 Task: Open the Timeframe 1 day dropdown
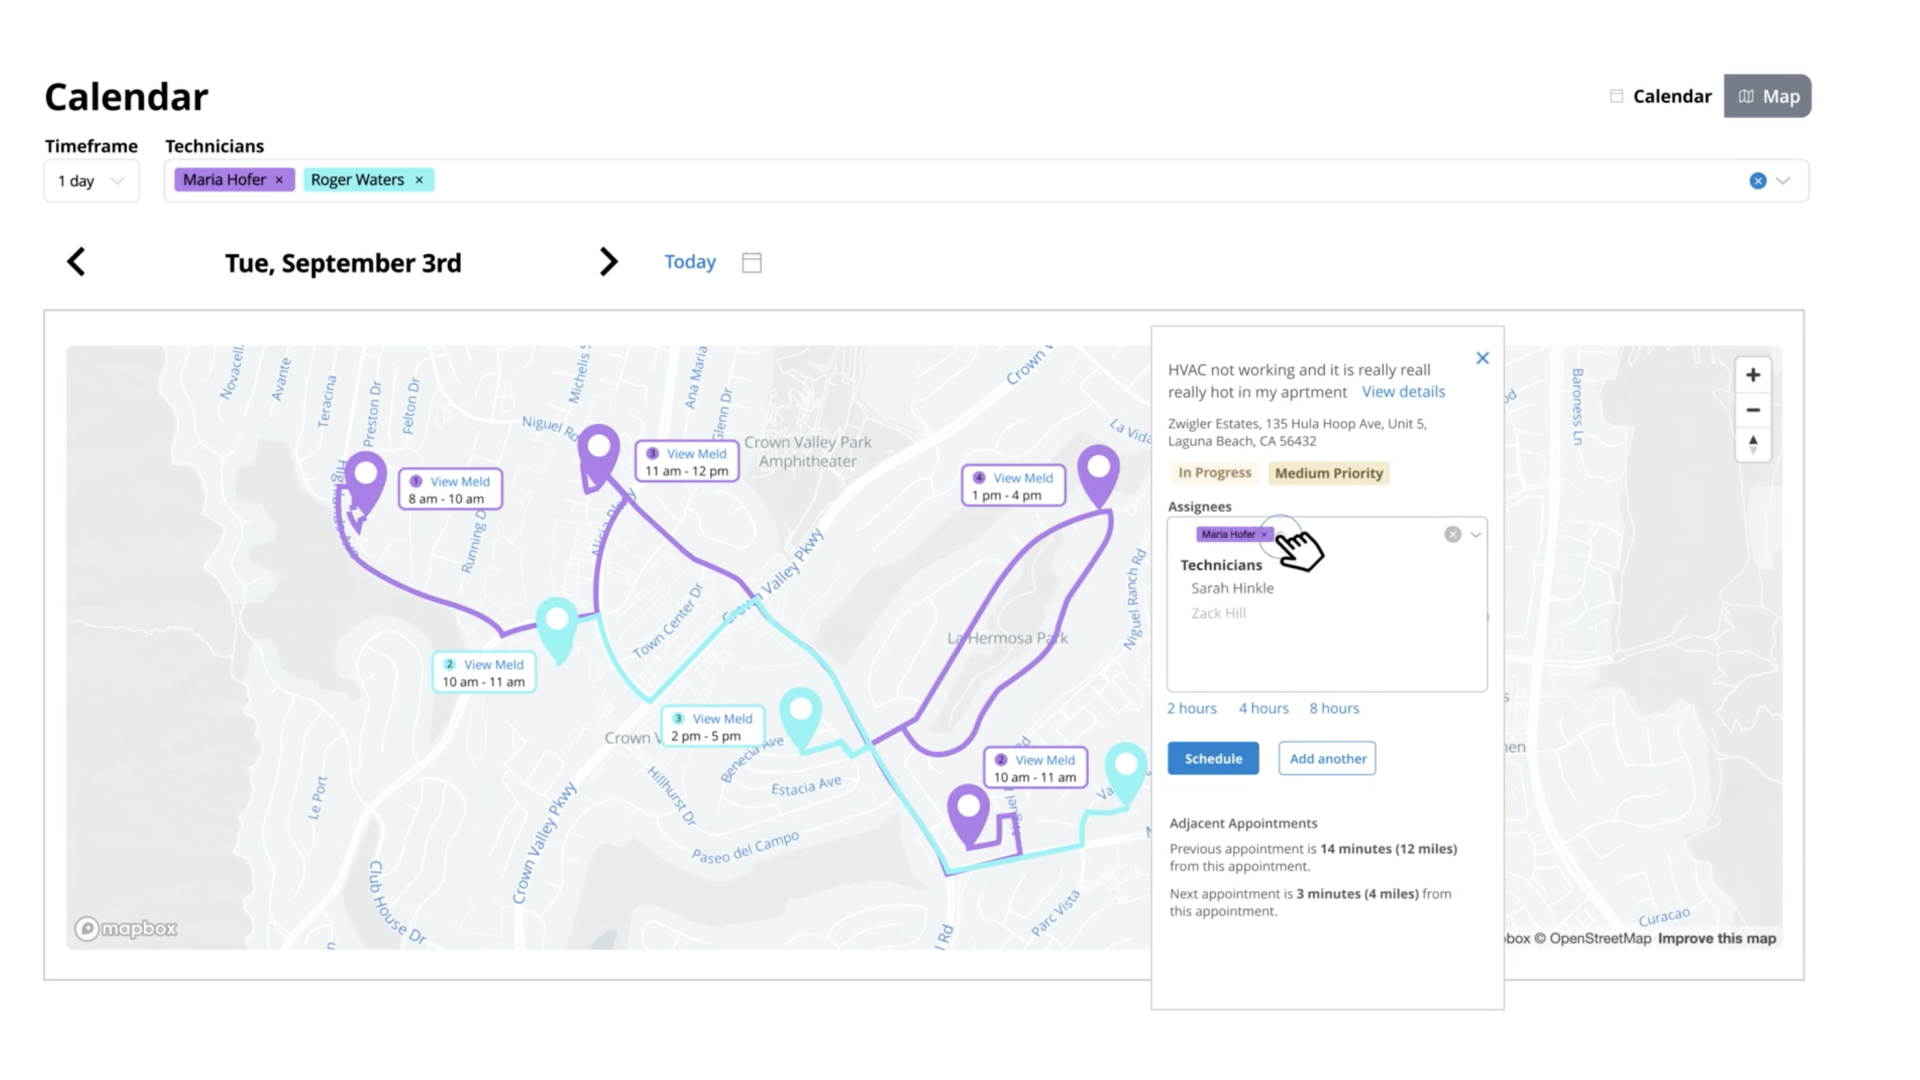pyautogui.click(x=91, y=181)
